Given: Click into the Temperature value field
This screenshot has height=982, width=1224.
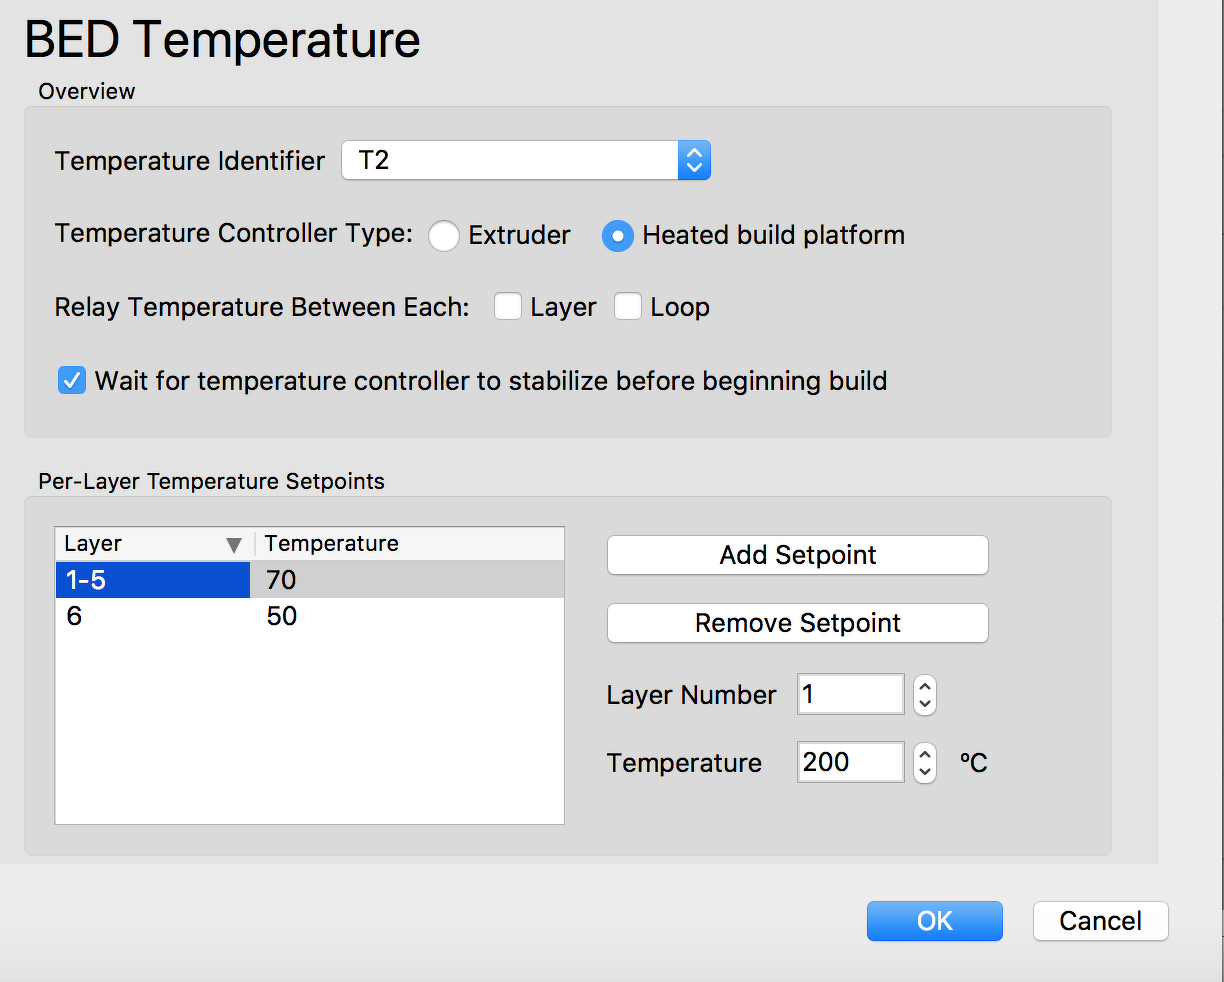Looking at the screenshot, I should point(850,762).
